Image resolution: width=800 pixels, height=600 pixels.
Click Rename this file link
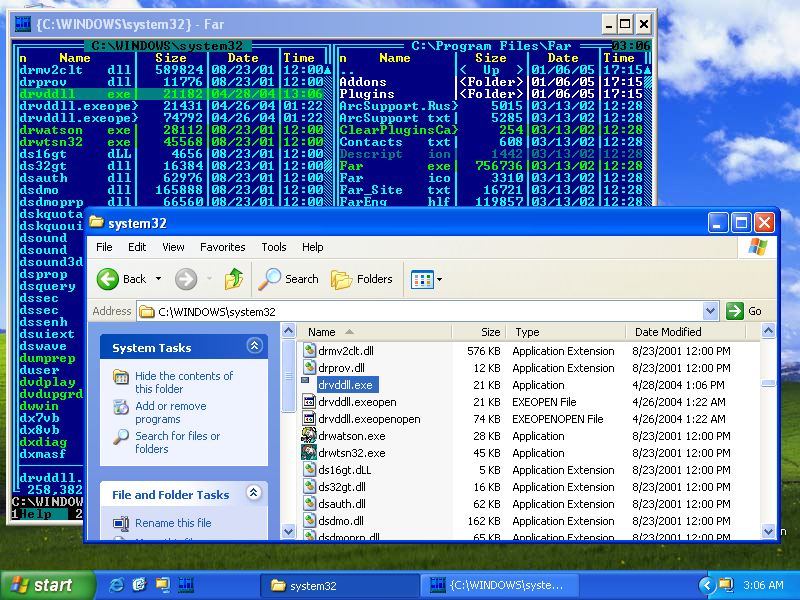(173, 523)
